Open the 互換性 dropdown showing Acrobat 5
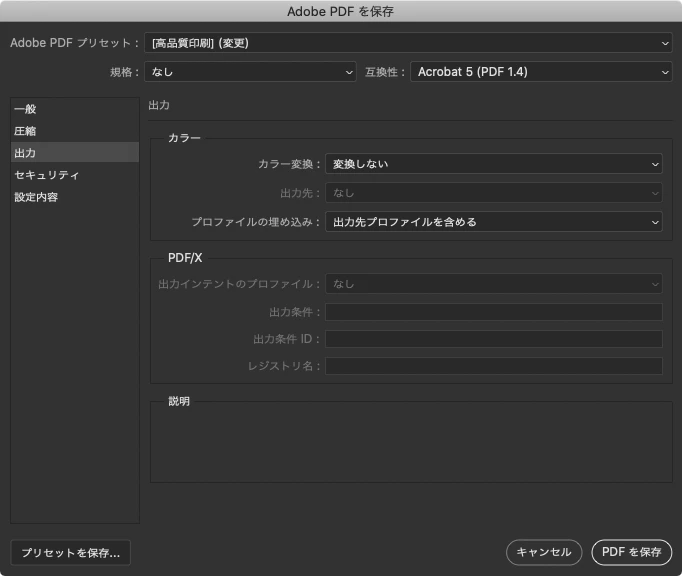This screenshot has height=576, width=682. pyautogui.click(x=541, y=72)
